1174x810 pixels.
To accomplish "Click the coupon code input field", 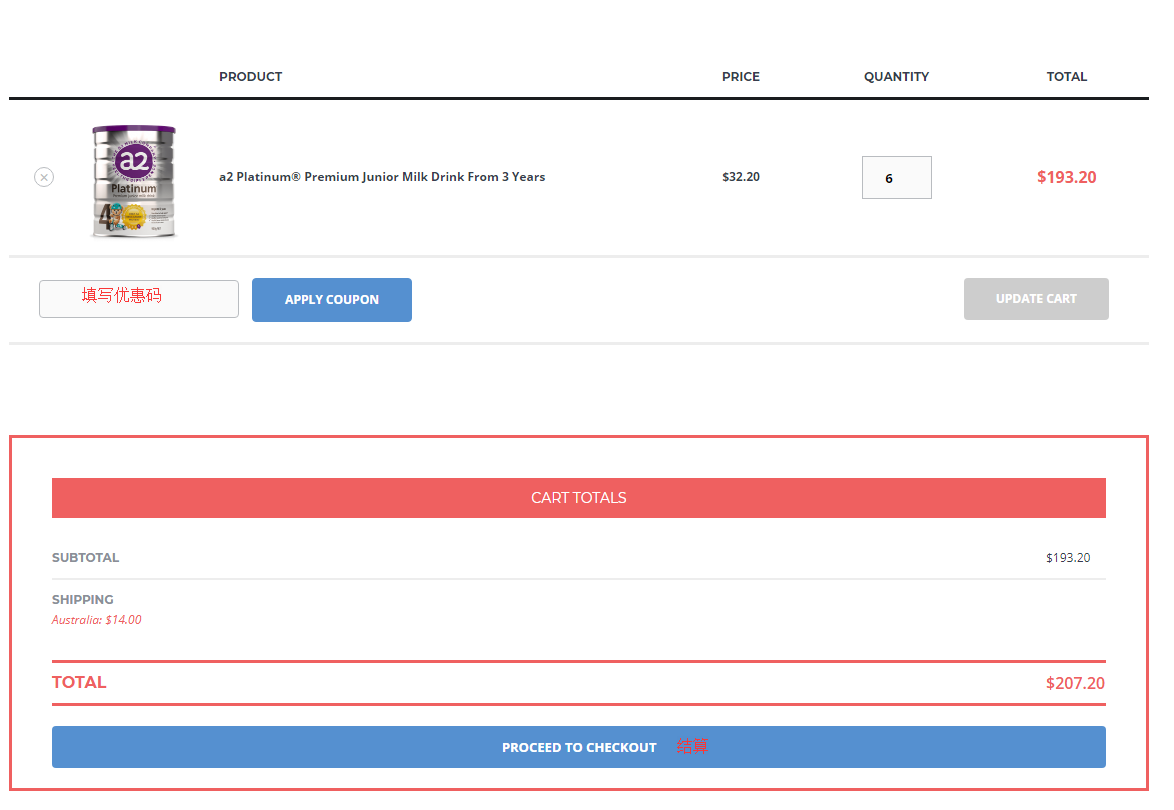I will 139,299.
